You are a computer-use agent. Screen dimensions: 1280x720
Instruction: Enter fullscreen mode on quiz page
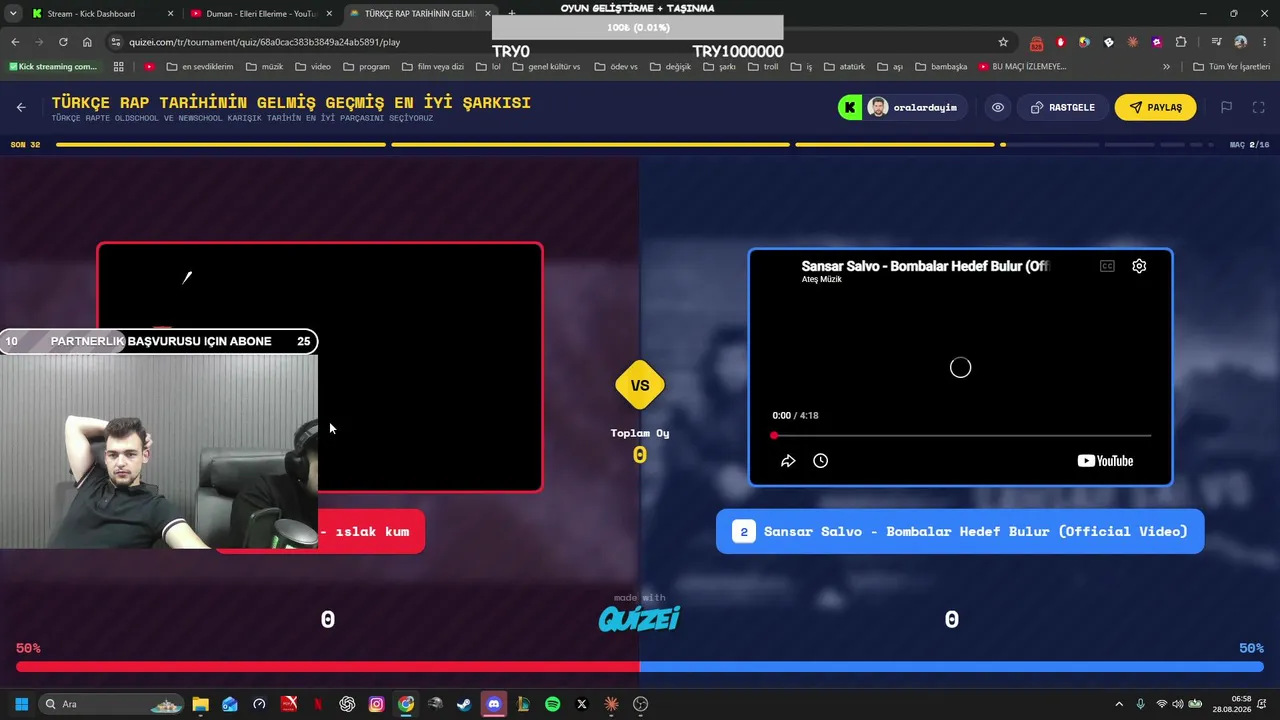coord(1259,107)
